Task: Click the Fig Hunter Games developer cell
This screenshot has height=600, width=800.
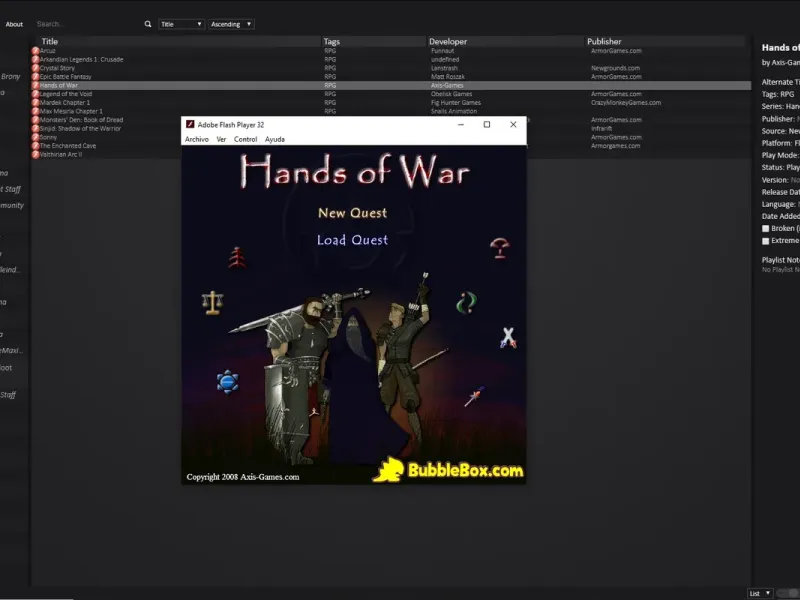Action: coord(456,103)
